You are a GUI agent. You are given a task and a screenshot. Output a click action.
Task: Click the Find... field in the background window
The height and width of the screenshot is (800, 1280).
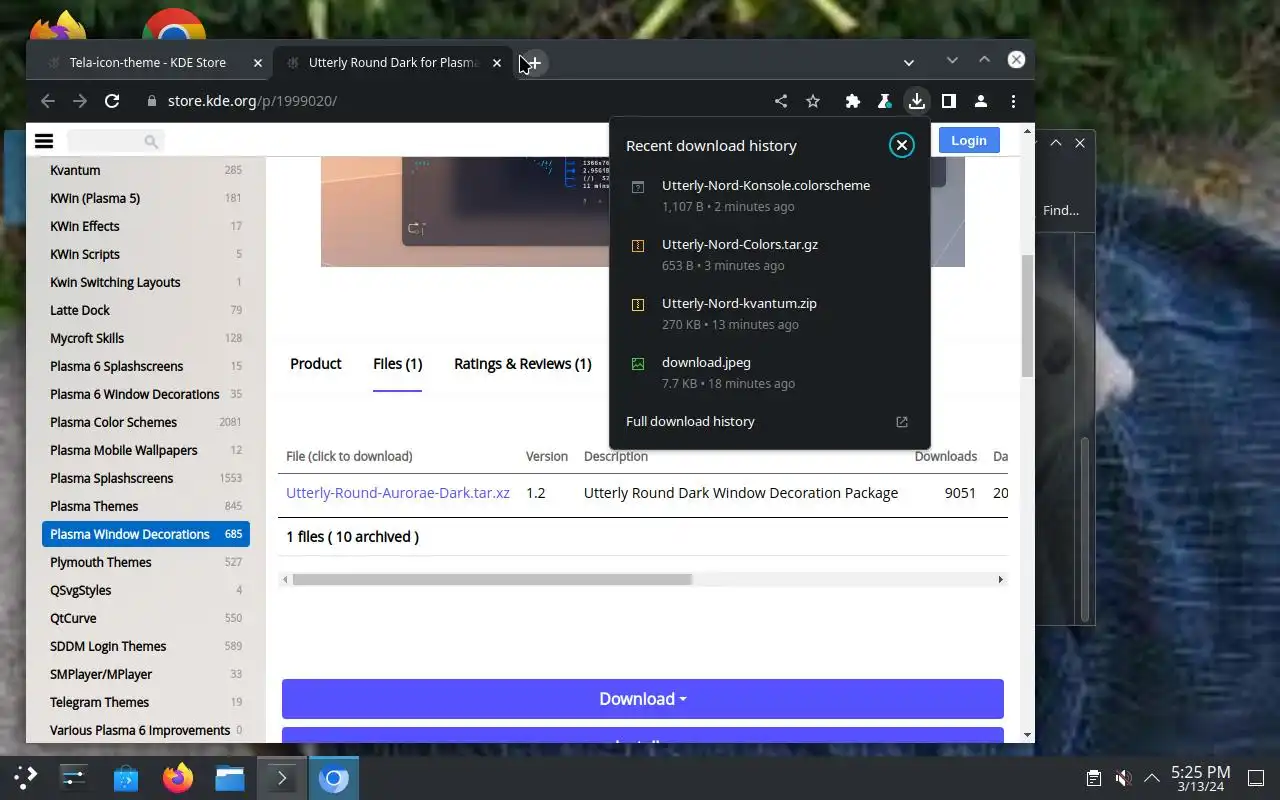pos(1061,210)
